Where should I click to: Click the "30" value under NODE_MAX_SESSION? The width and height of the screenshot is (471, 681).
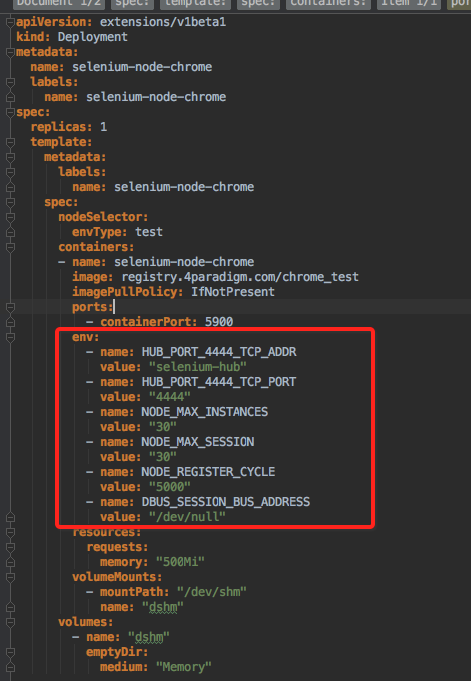coord(163,457)
